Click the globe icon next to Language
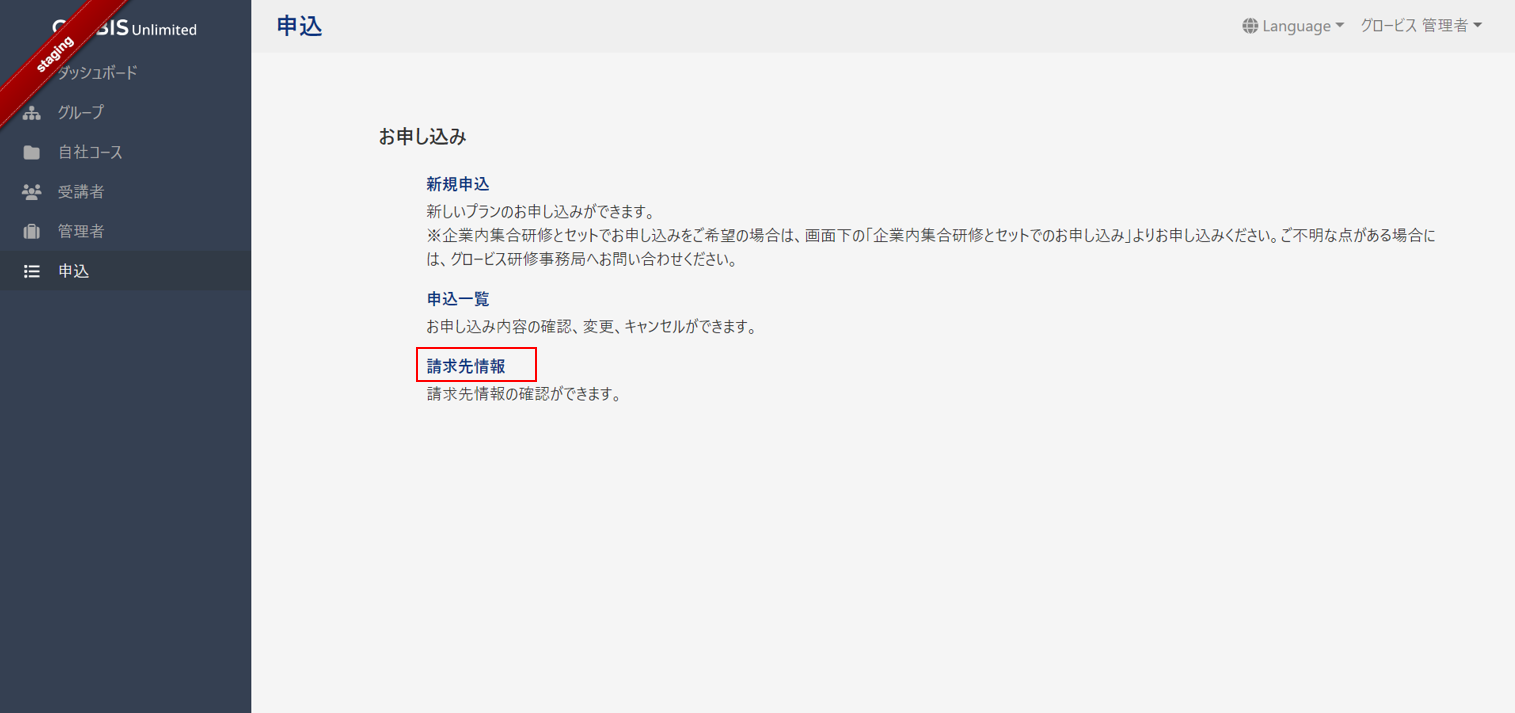The width and height of the screenshot is (1515, 713). coord(1250,26)
